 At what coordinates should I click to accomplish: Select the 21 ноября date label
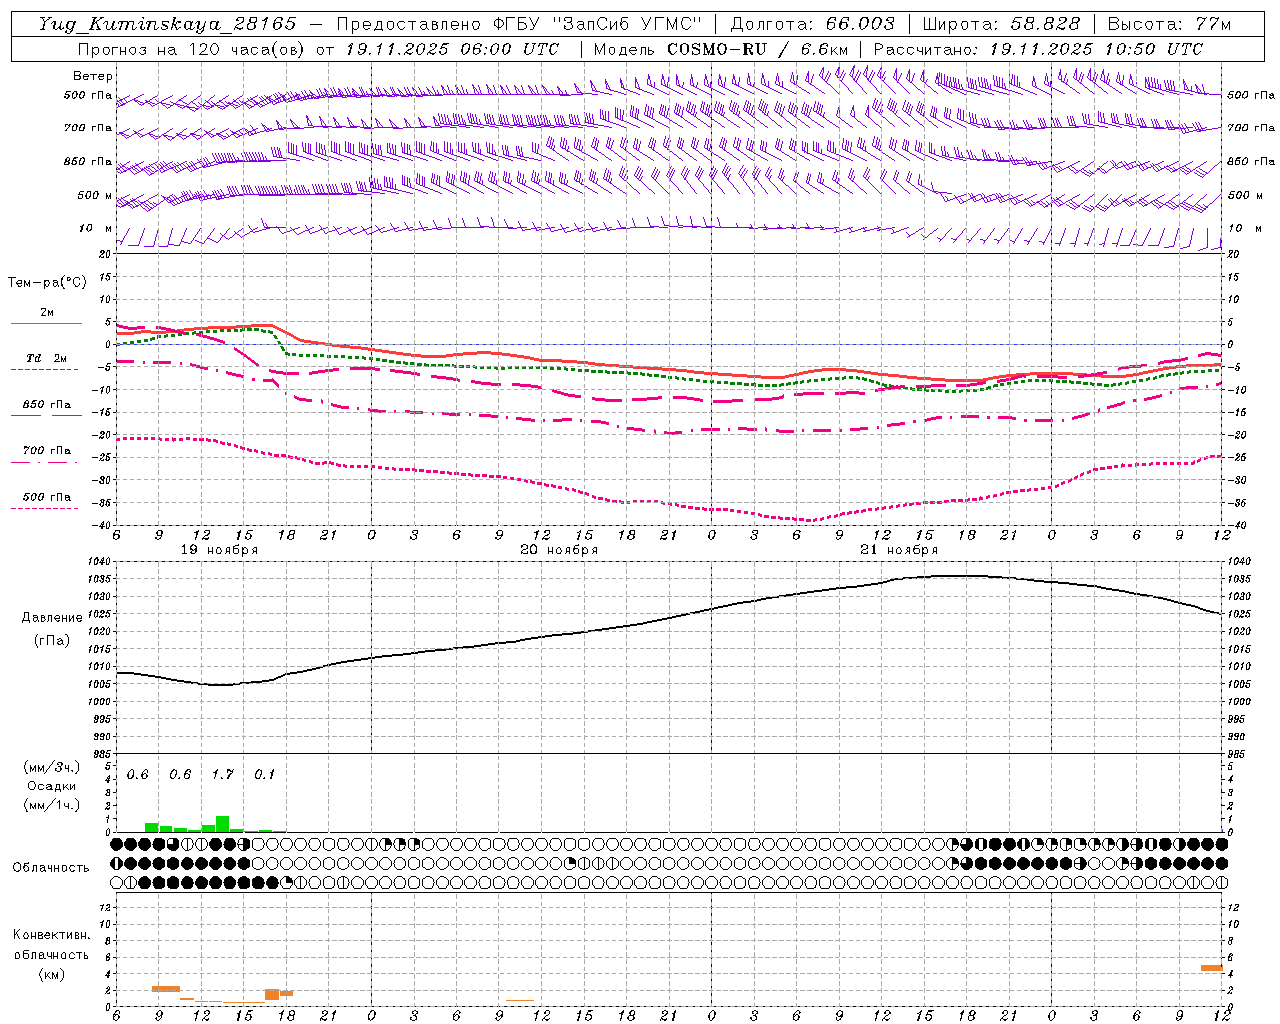coord(899,550)
